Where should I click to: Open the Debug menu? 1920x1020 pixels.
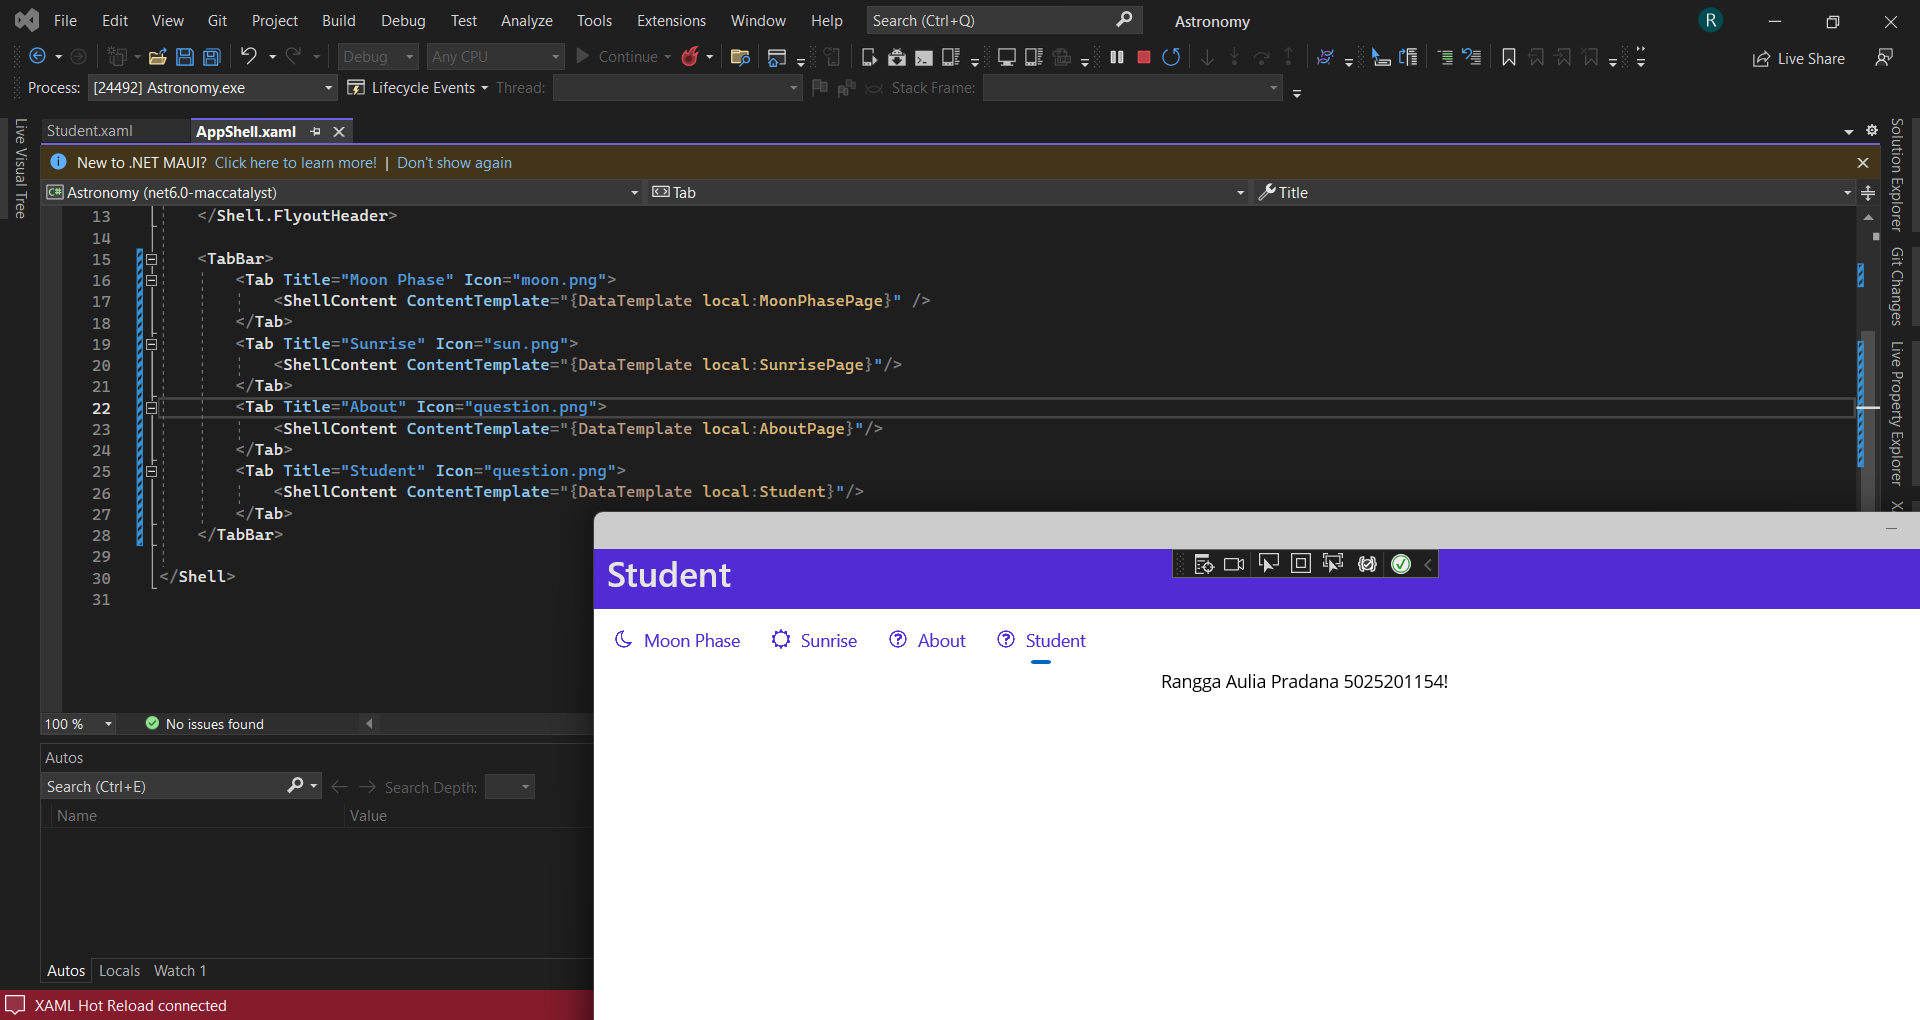[x=403, y=20]
